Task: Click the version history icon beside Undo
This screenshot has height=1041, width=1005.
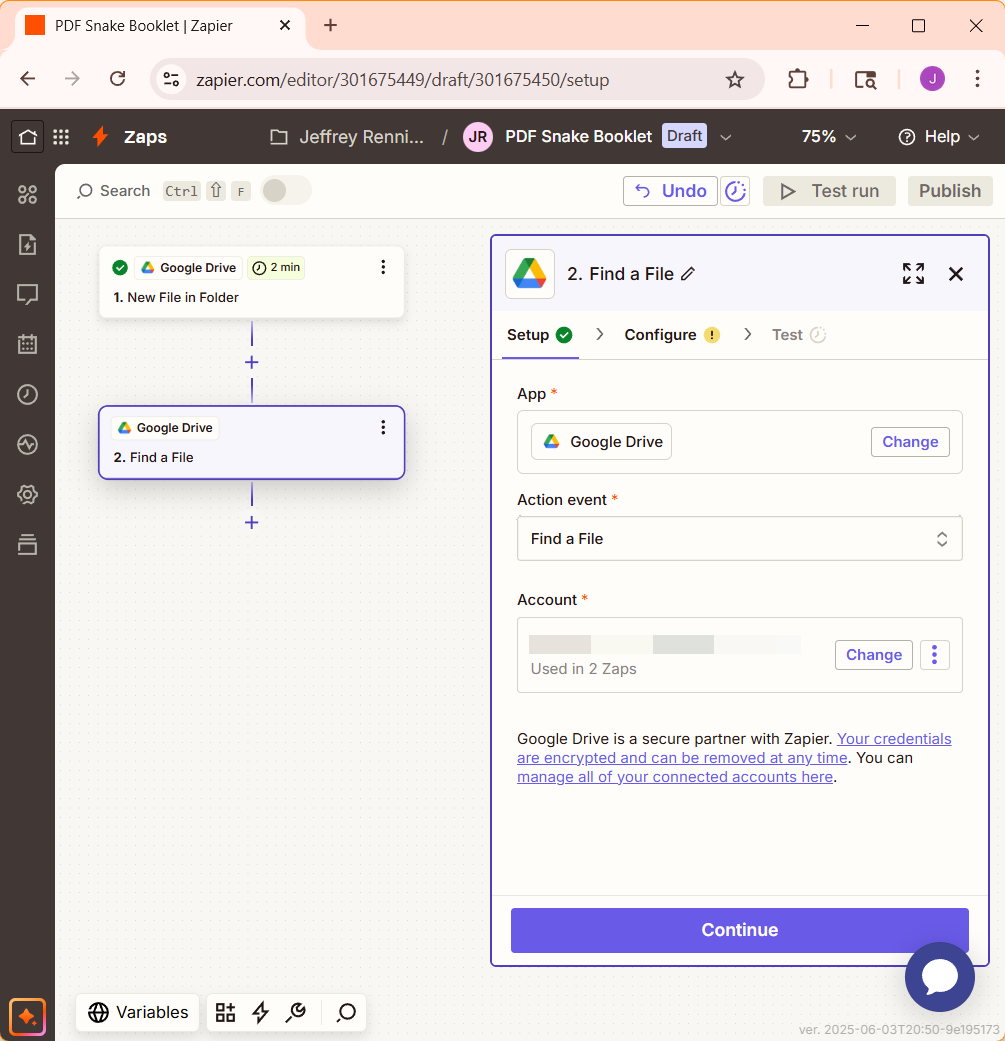Action: 735,191
